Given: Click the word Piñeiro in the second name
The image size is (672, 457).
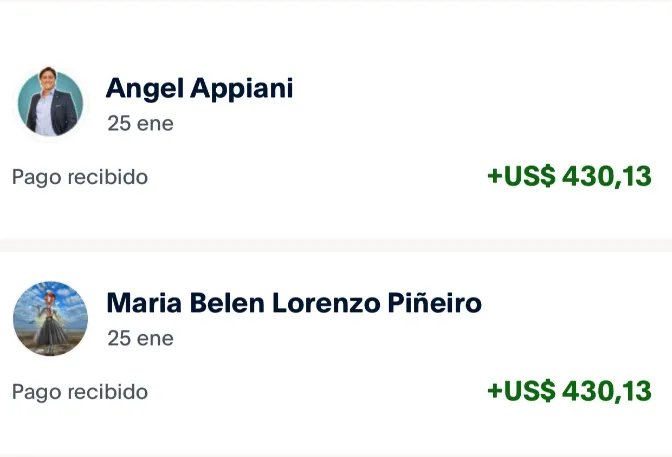Looking at the screenshot, I should (x=435, y=303).
